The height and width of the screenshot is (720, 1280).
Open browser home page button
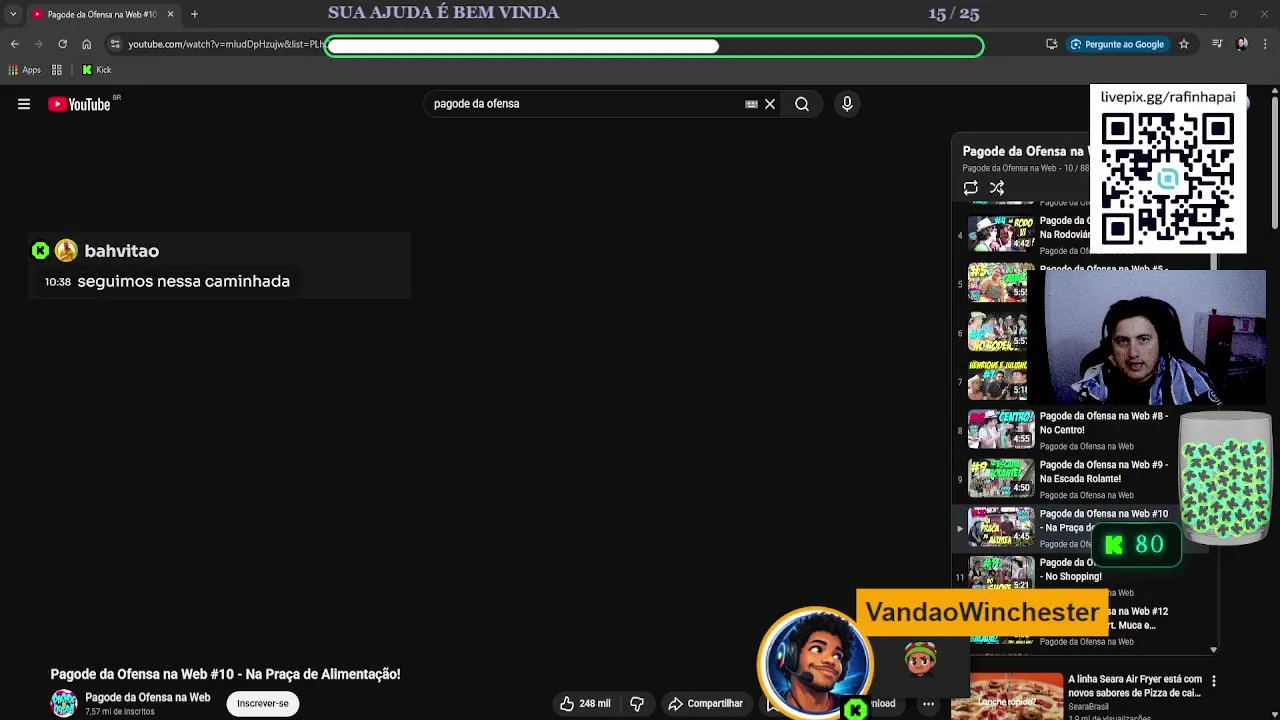tap(86, 44)
